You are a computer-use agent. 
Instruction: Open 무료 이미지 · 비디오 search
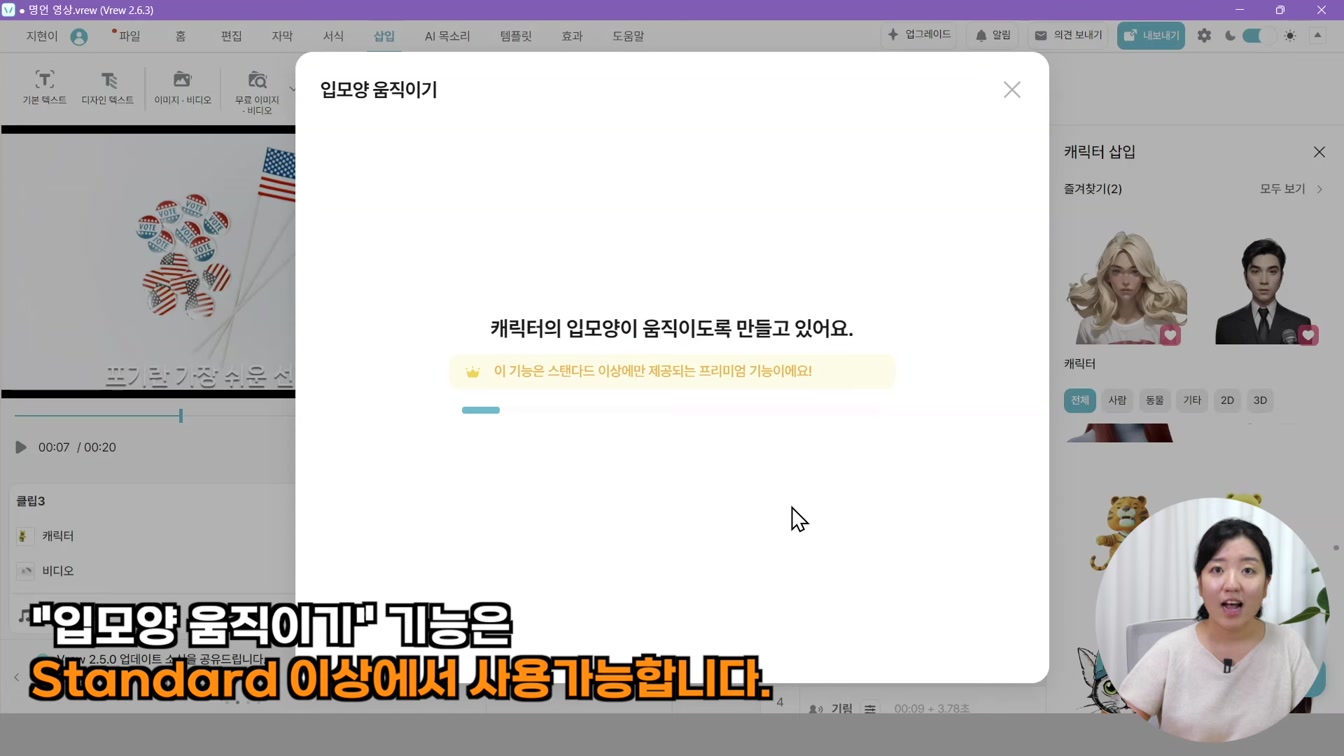[x=257, y=92]
